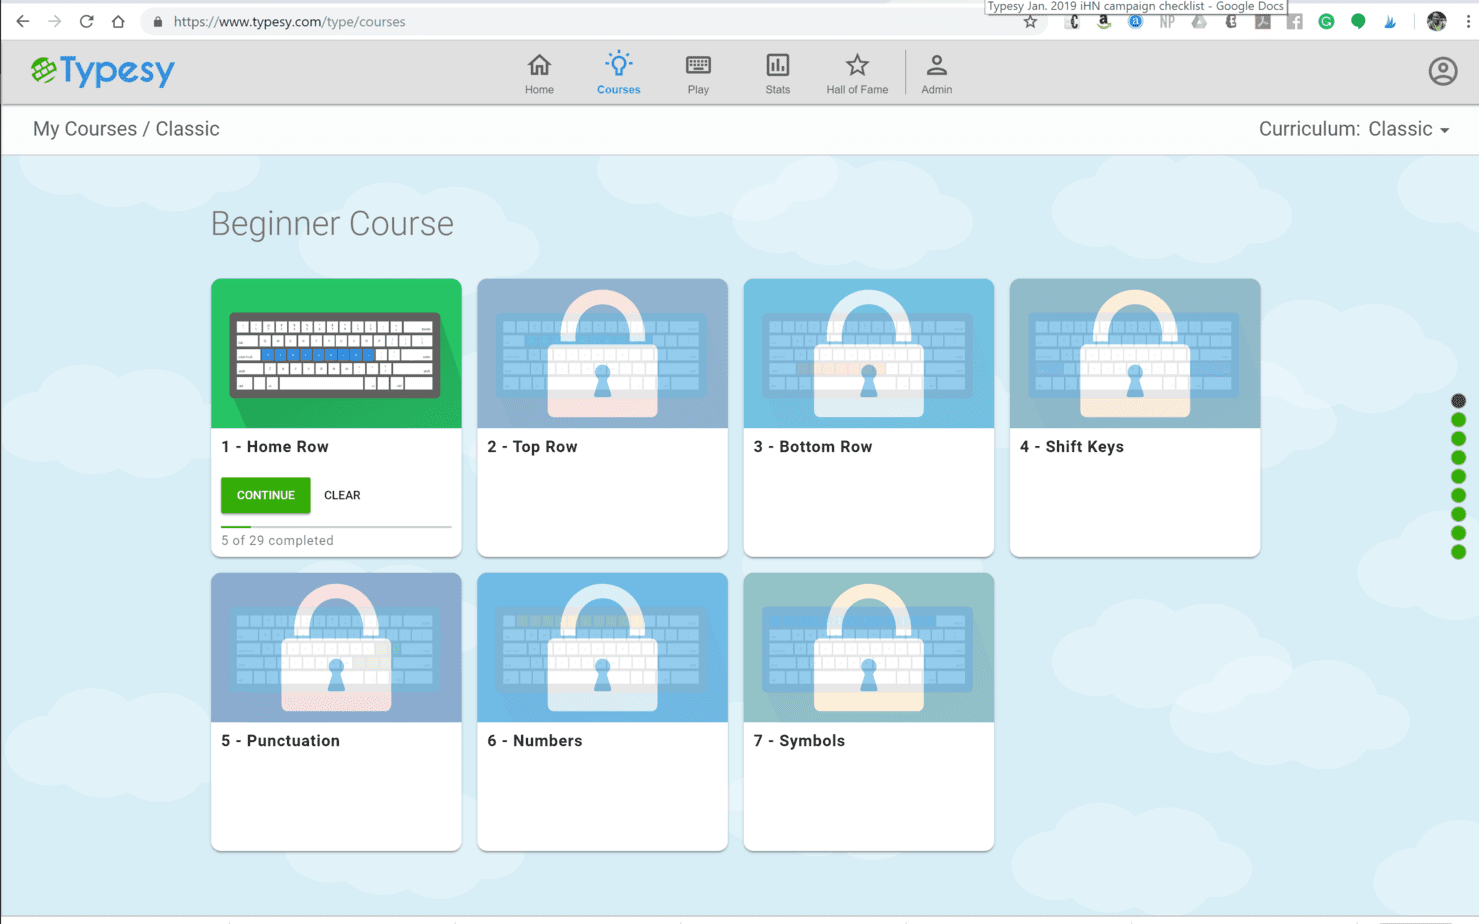The height and width of the screenshot is (924, 1479).
Task: Click the locked Shift Keys course
Action: (1134, 354)
